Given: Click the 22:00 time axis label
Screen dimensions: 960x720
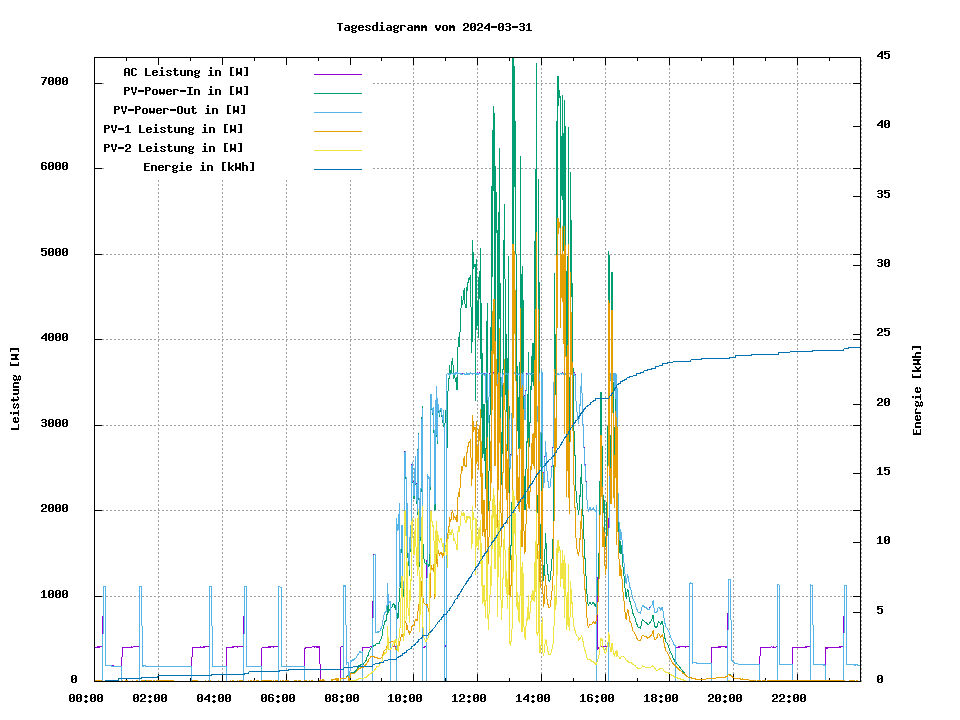Looking at the screenshot, I should click(x=788, y=698).
